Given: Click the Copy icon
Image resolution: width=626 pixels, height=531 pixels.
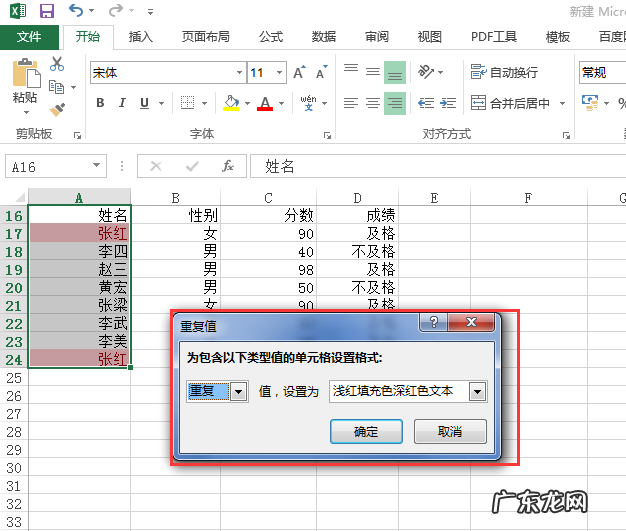Looking at the screenshot, I should (56, 87).
